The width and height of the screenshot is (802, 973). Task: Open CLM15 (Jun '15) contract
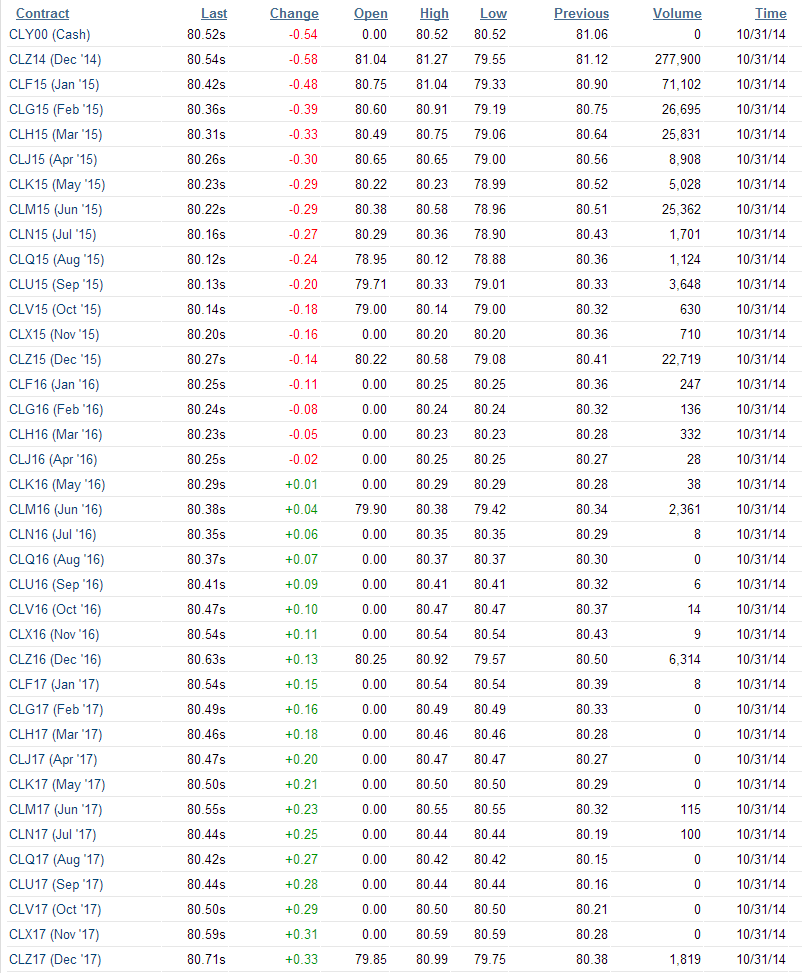pyautogui.click(x=56, y=210)
